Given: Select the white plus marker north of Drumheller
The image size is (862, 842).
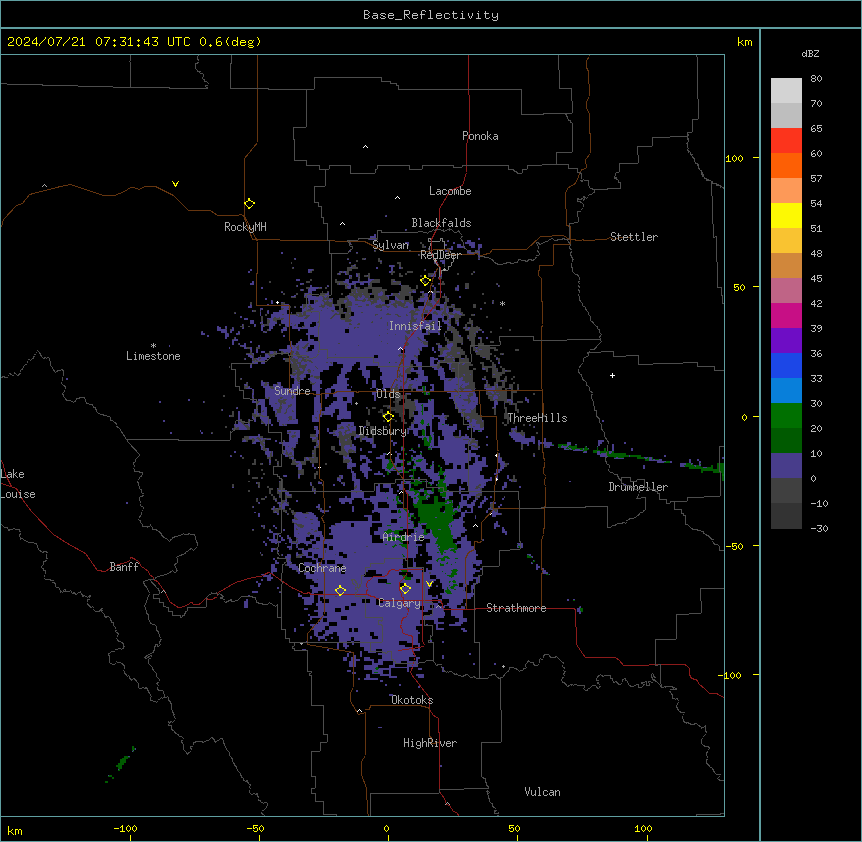Looking at the screenshot, I should pos(612,375).
